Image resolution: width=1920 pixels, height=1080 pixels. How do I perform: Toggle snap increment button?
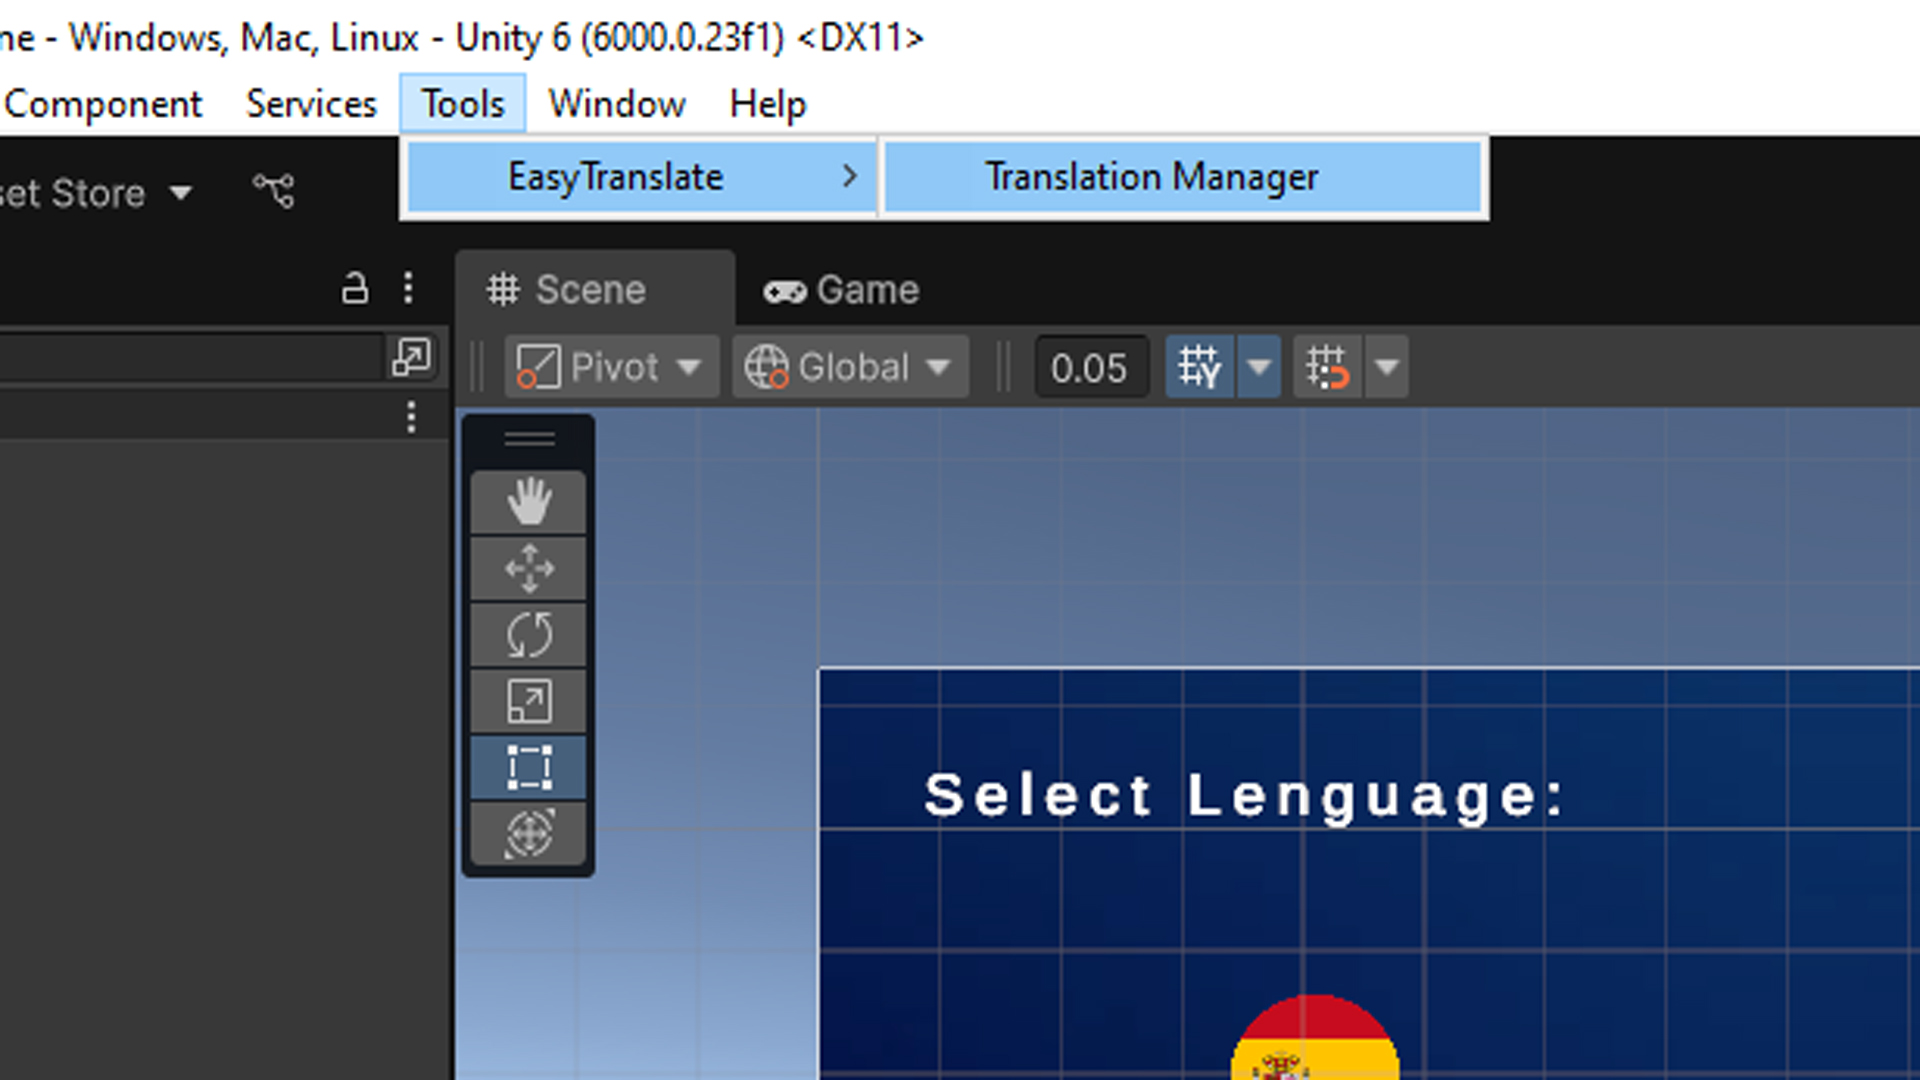point(1327,367)
